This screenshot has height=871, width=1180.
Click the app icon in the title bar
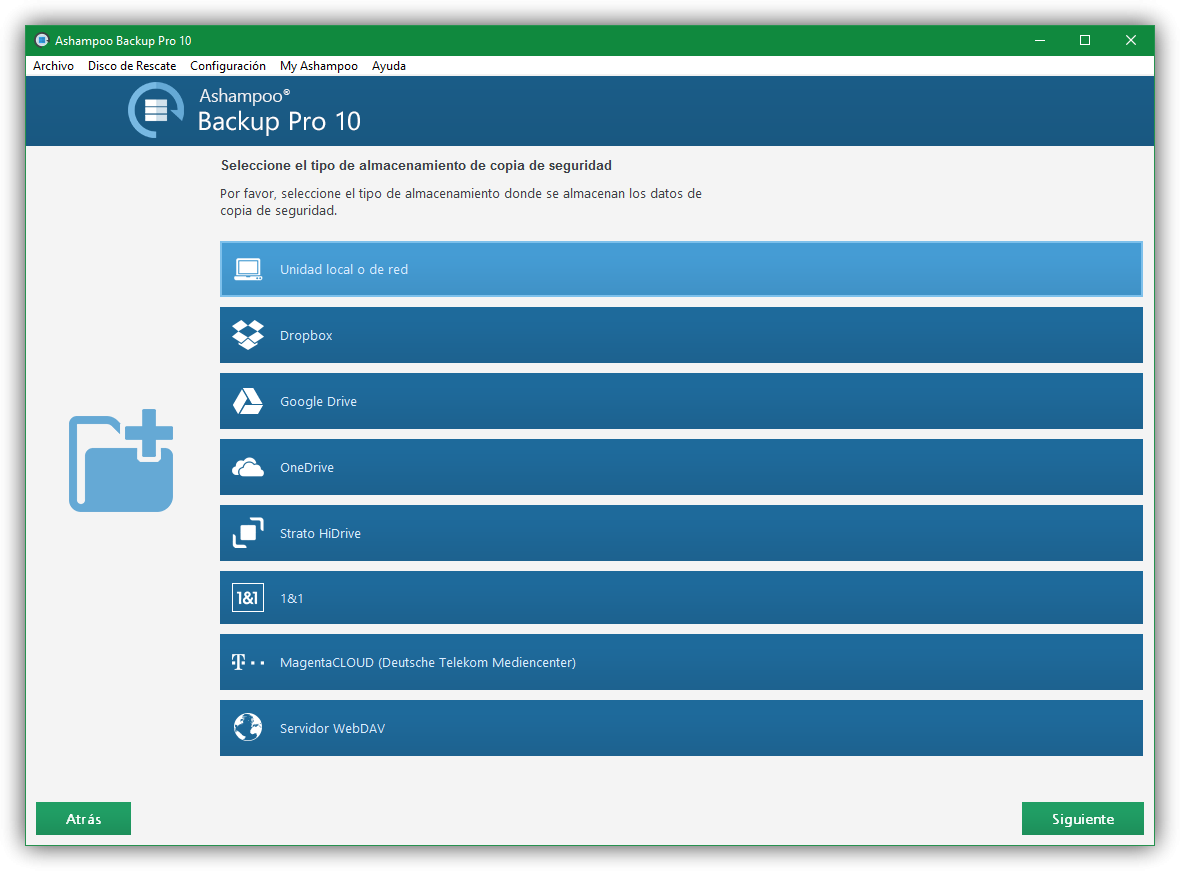(41, 40)
